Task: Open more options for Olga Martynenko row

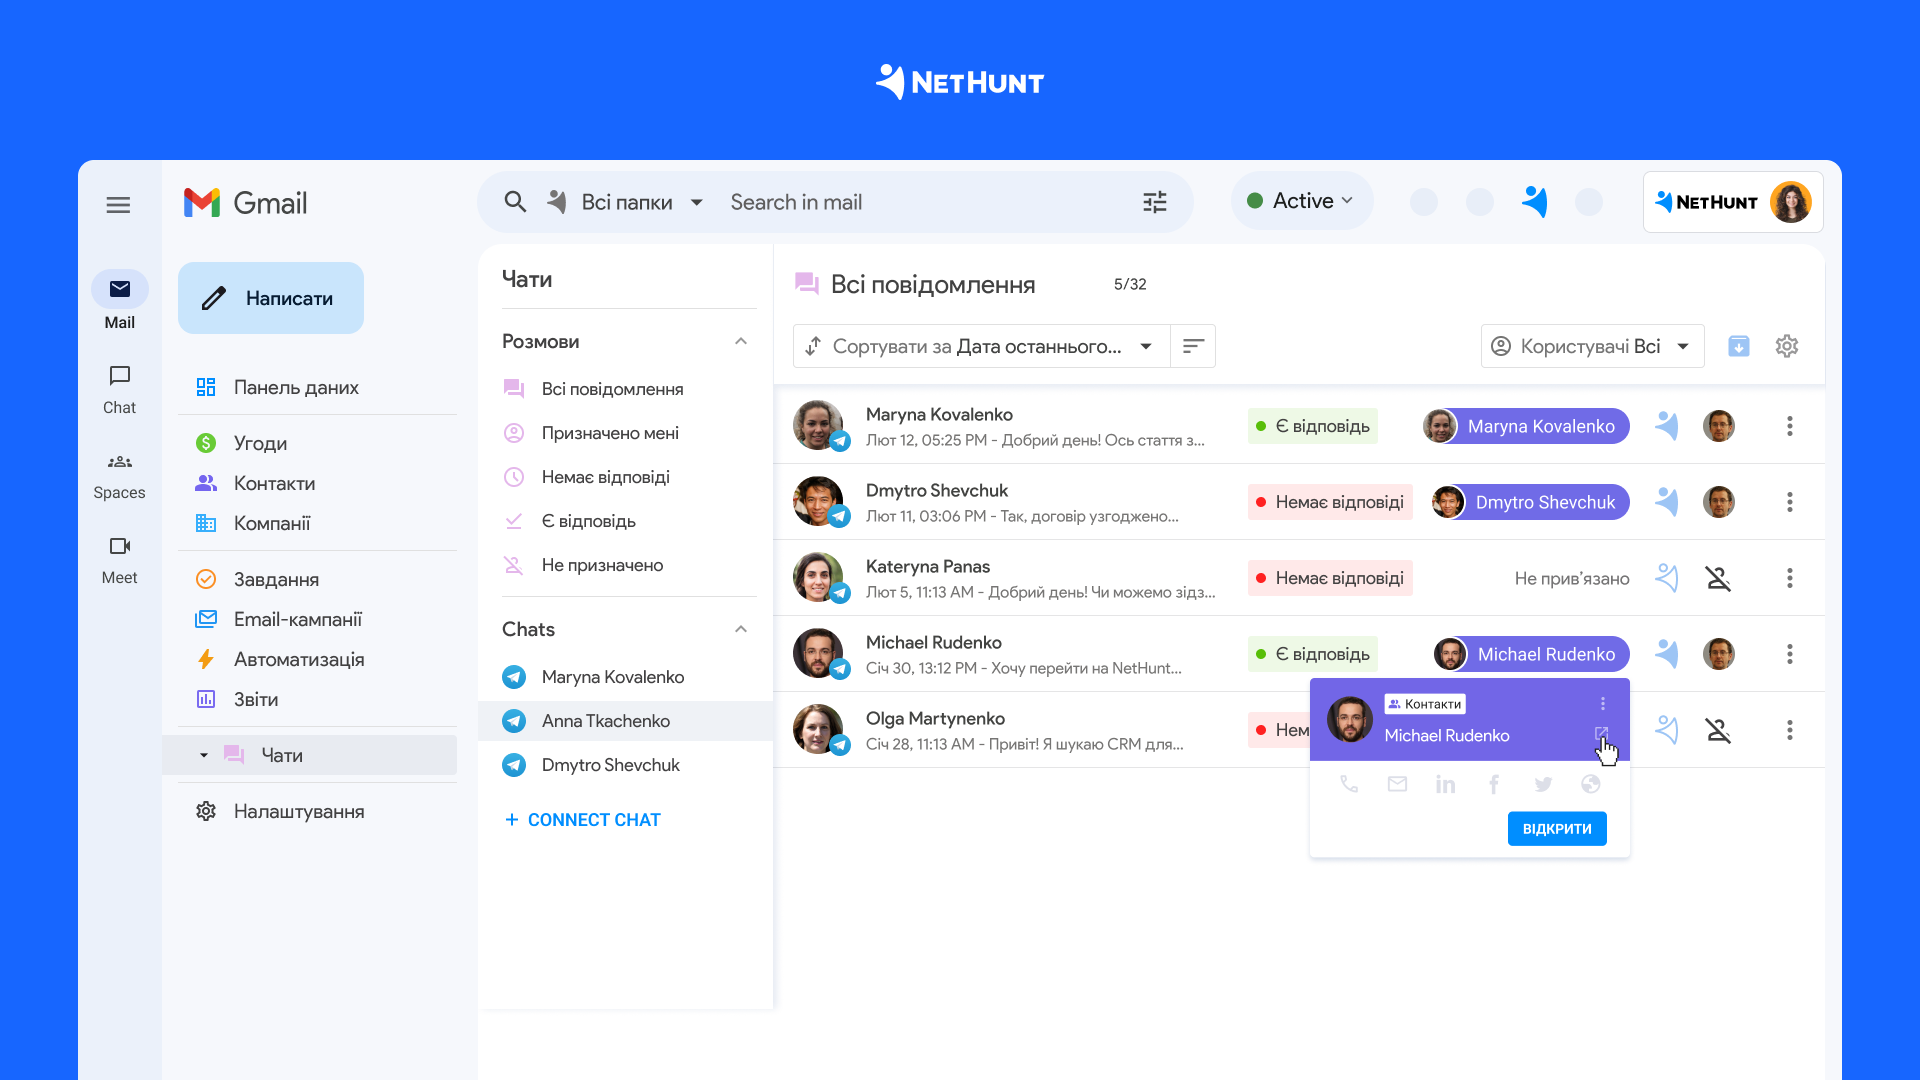Action: point(1790,730)
